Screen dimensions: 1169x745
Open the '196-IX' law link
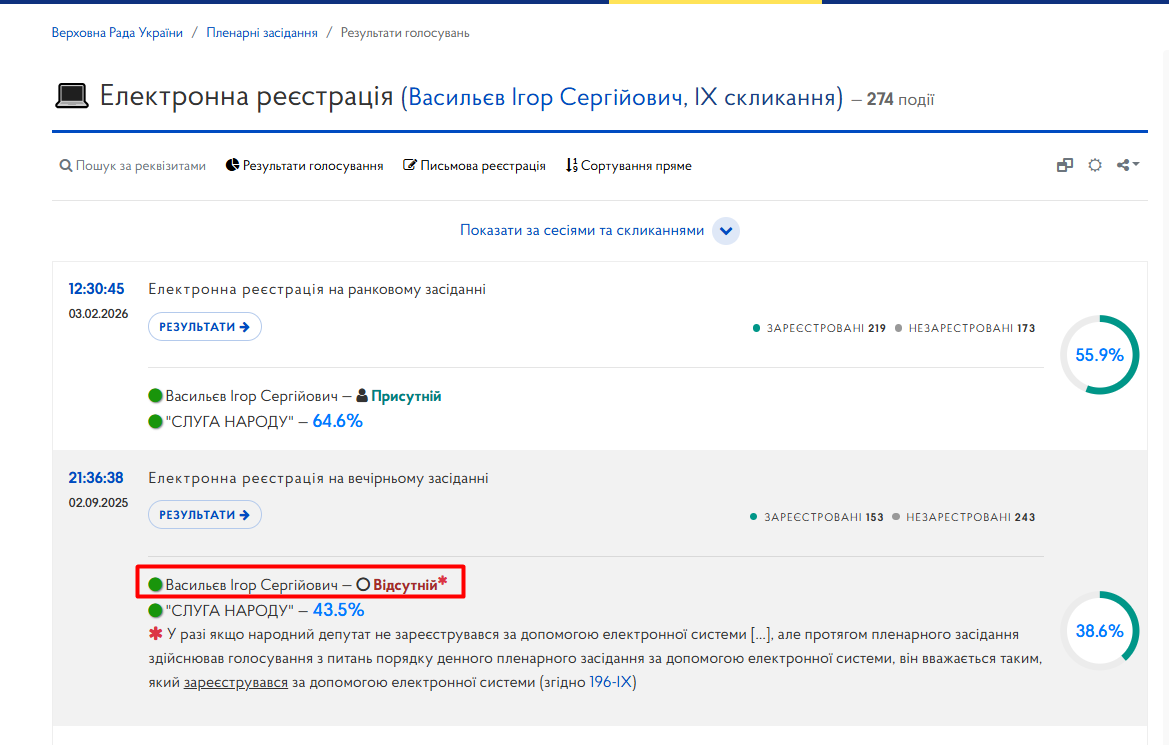(611, 682)
